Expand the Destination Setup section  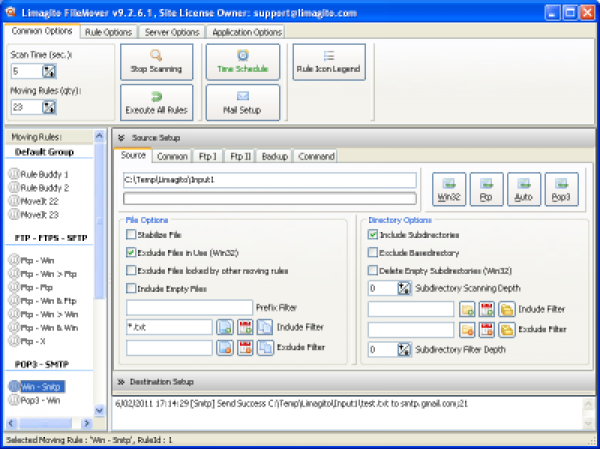pyautogui.click(x=121, y=382)
